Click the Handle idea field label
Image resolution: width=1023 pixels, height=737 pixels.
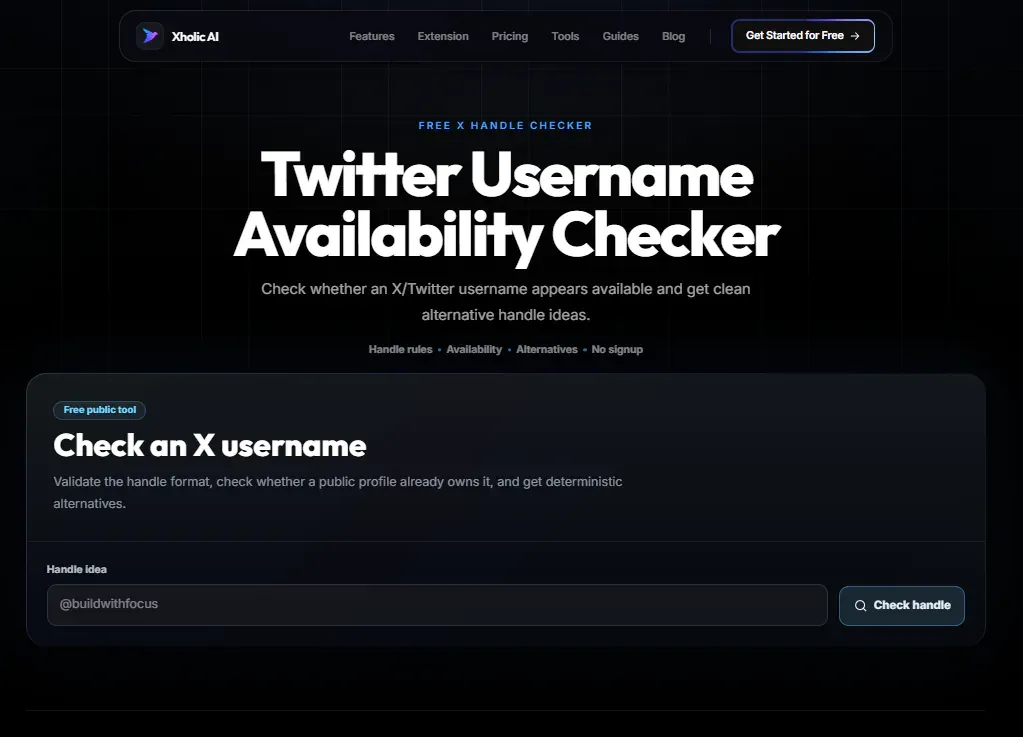coord(76,569)
